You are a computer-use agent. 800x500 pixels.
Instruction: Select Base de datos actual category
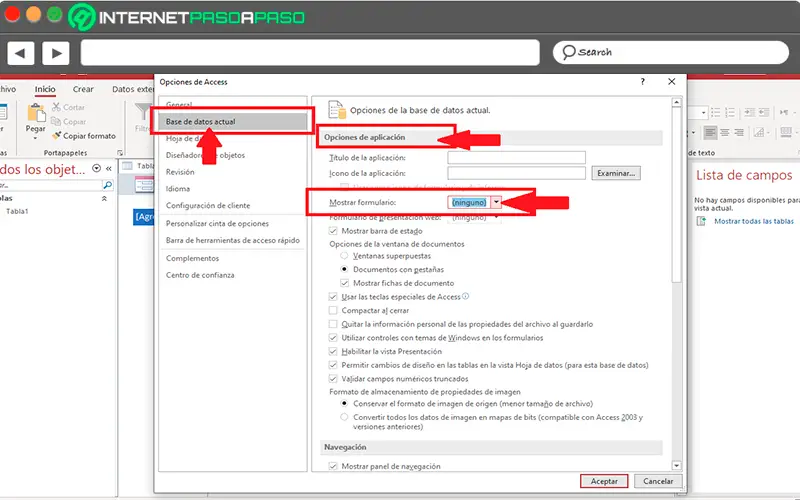[x=233, y=122]
